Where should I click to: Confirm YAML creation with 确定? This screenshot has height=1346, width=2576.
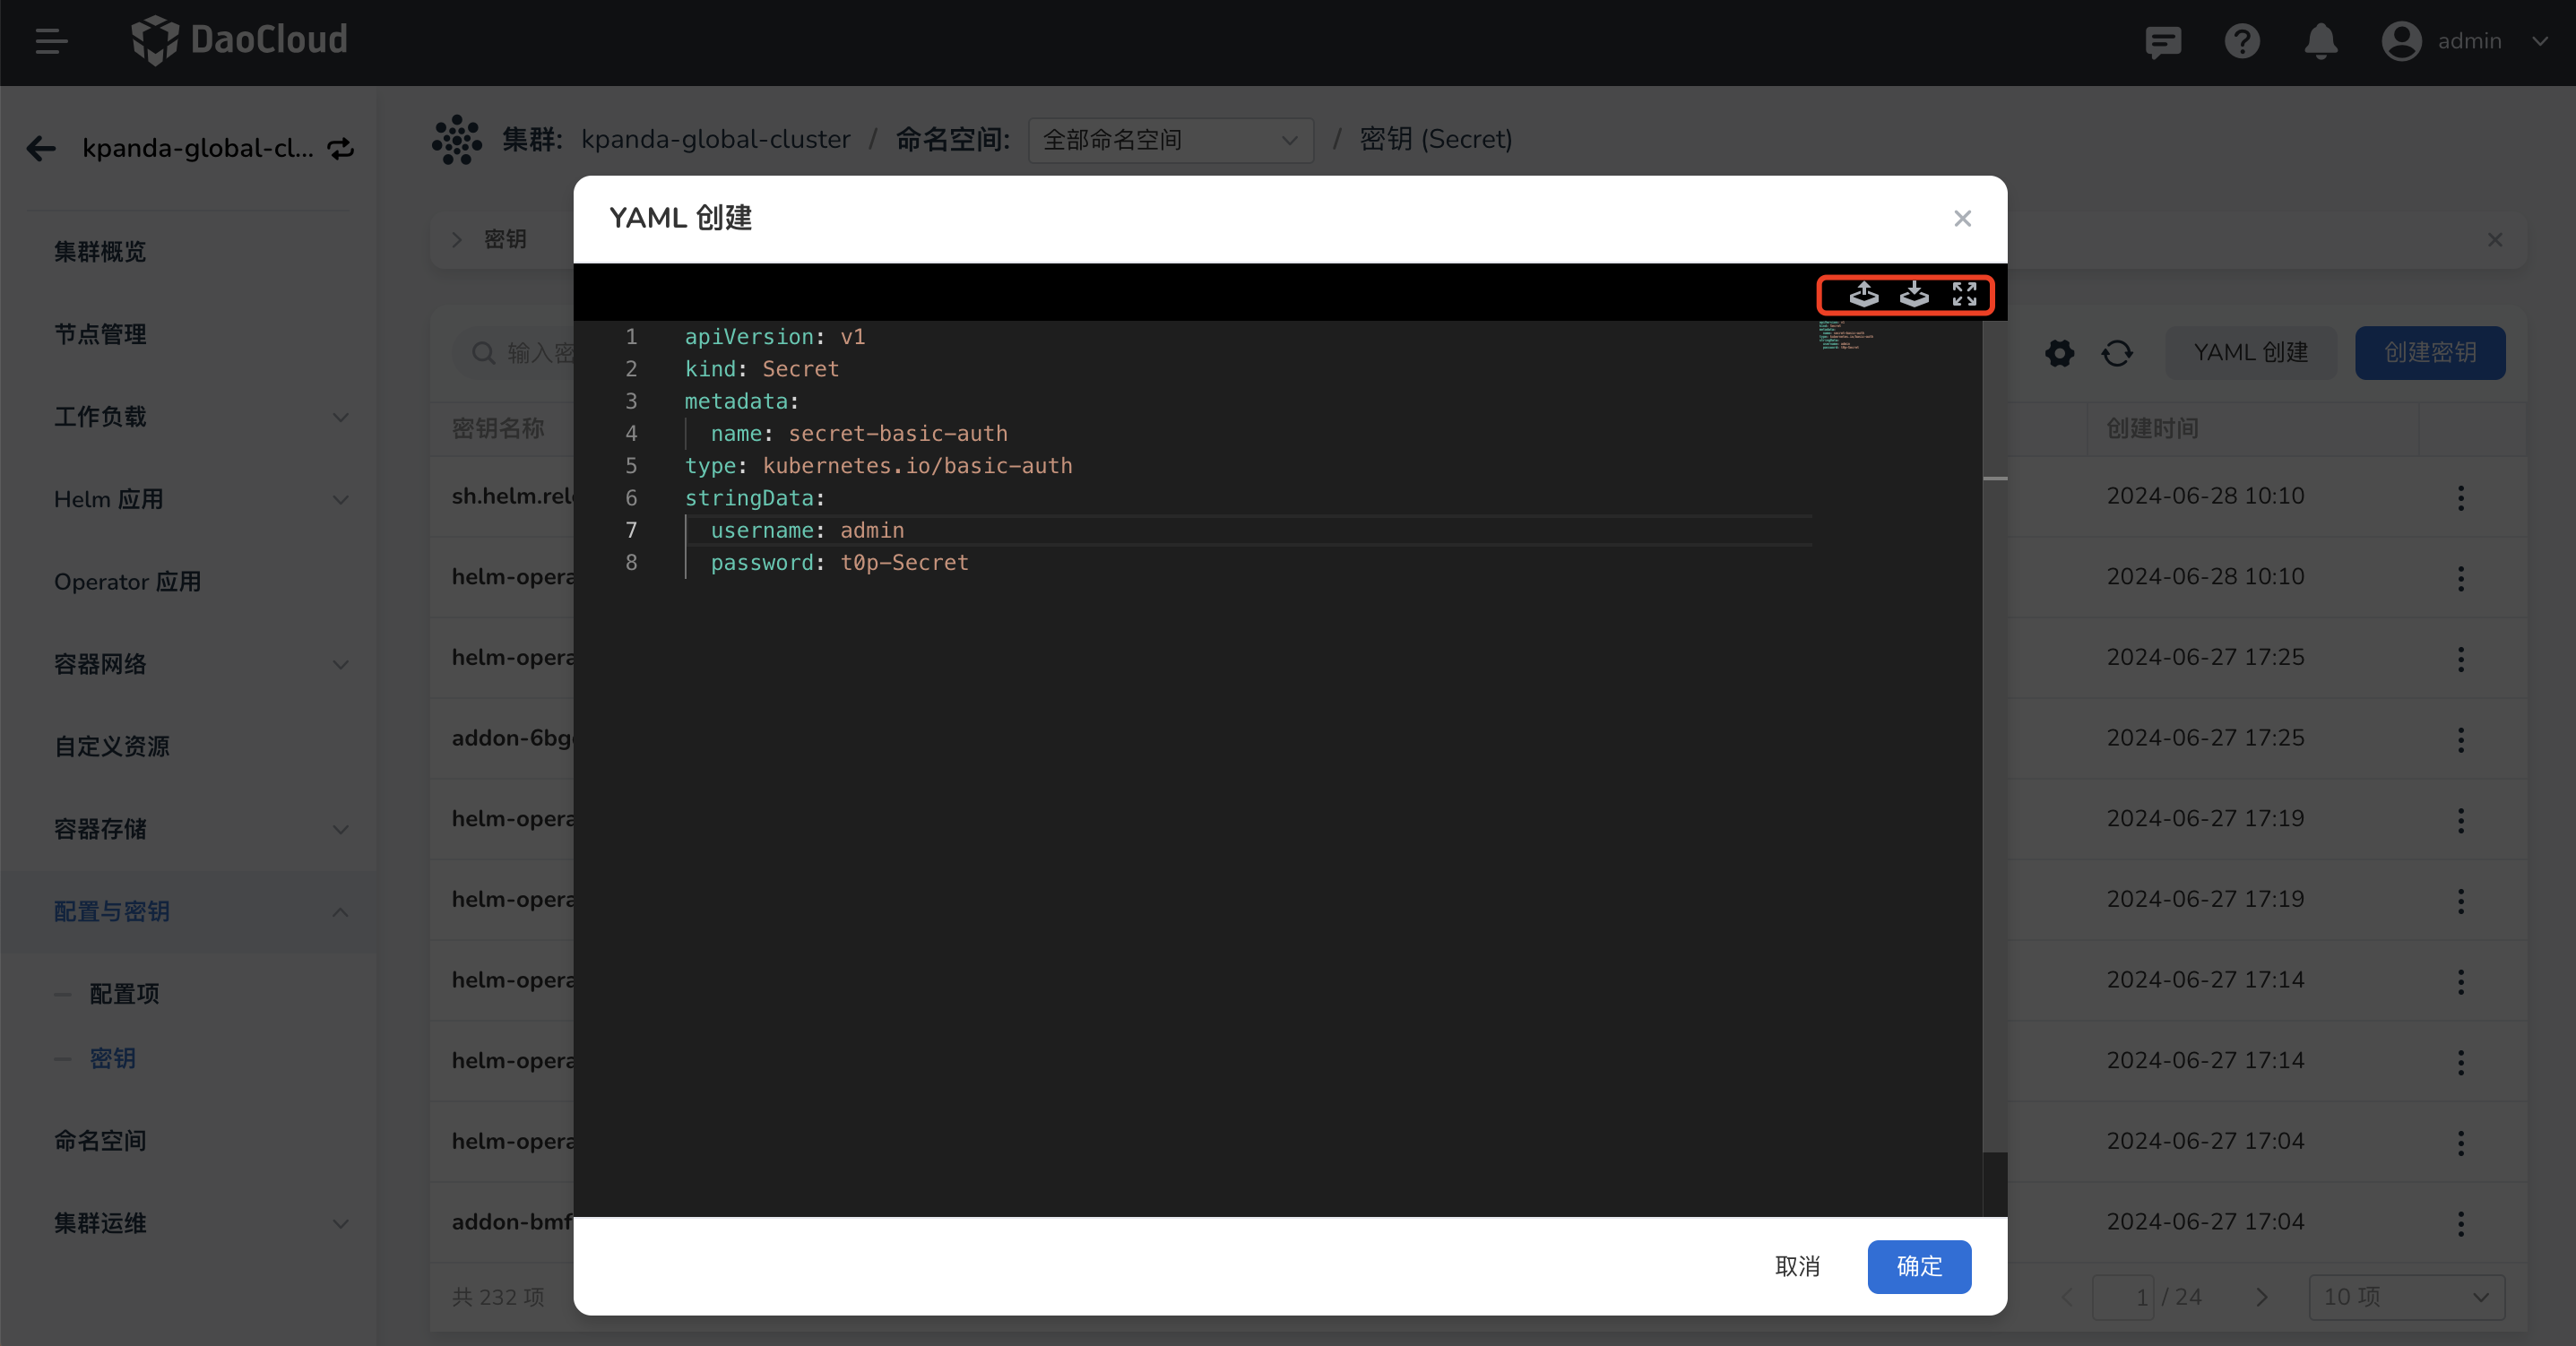1918,1266
